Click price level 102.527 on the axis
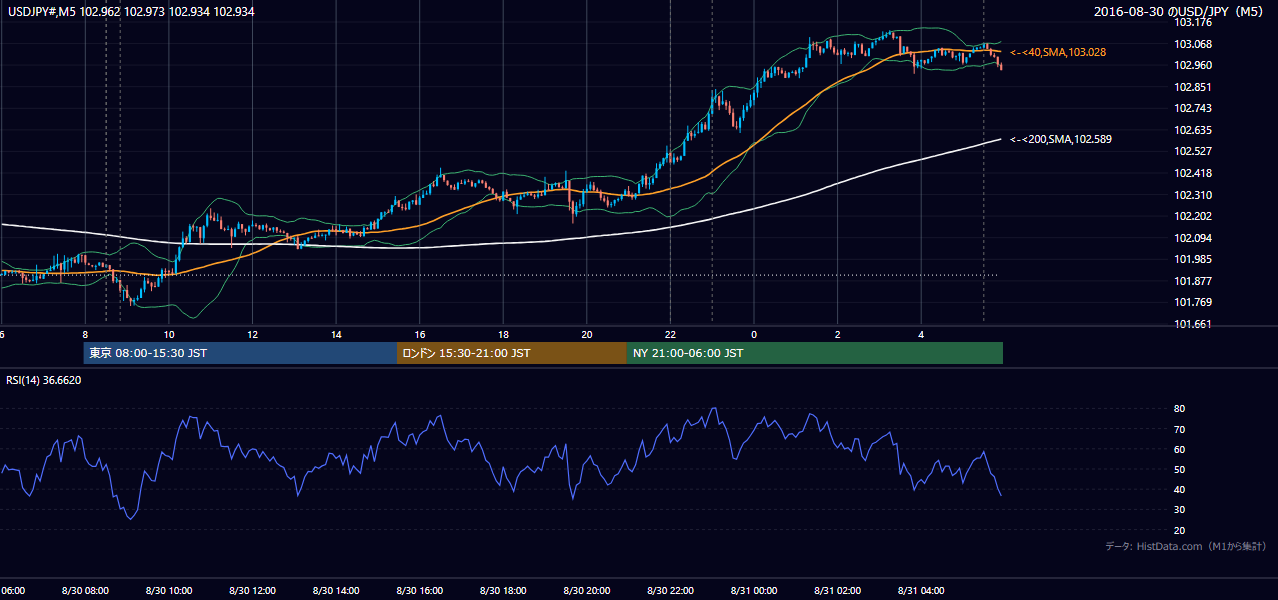This screenshot has height=600, width=1278. click(1192, 152)
